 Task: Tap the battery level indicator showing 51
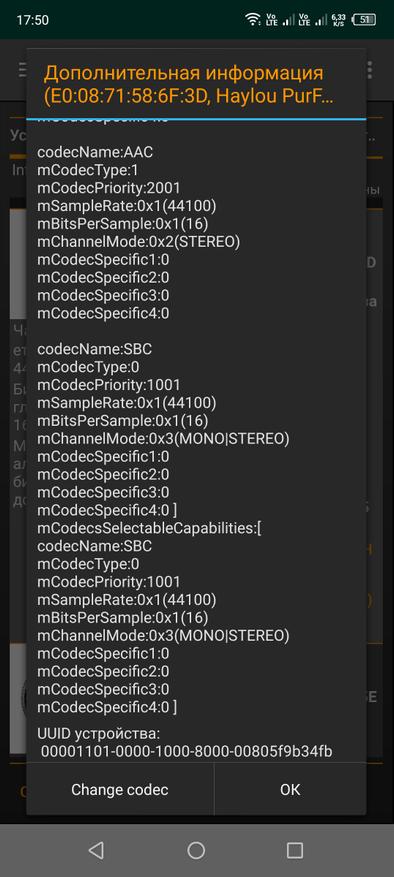click(x=364, y=20)
